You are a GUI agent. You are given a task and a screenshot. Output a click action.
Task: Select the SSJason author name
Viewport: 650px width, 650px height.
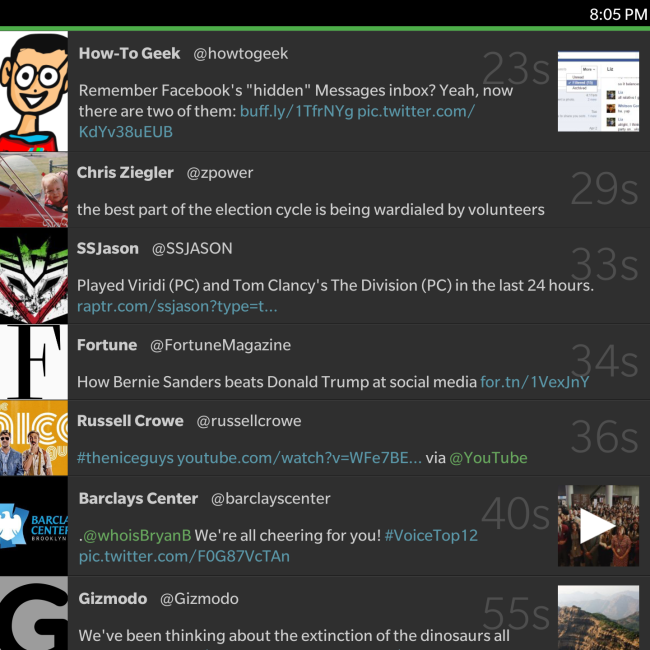[x=108, y=248]
